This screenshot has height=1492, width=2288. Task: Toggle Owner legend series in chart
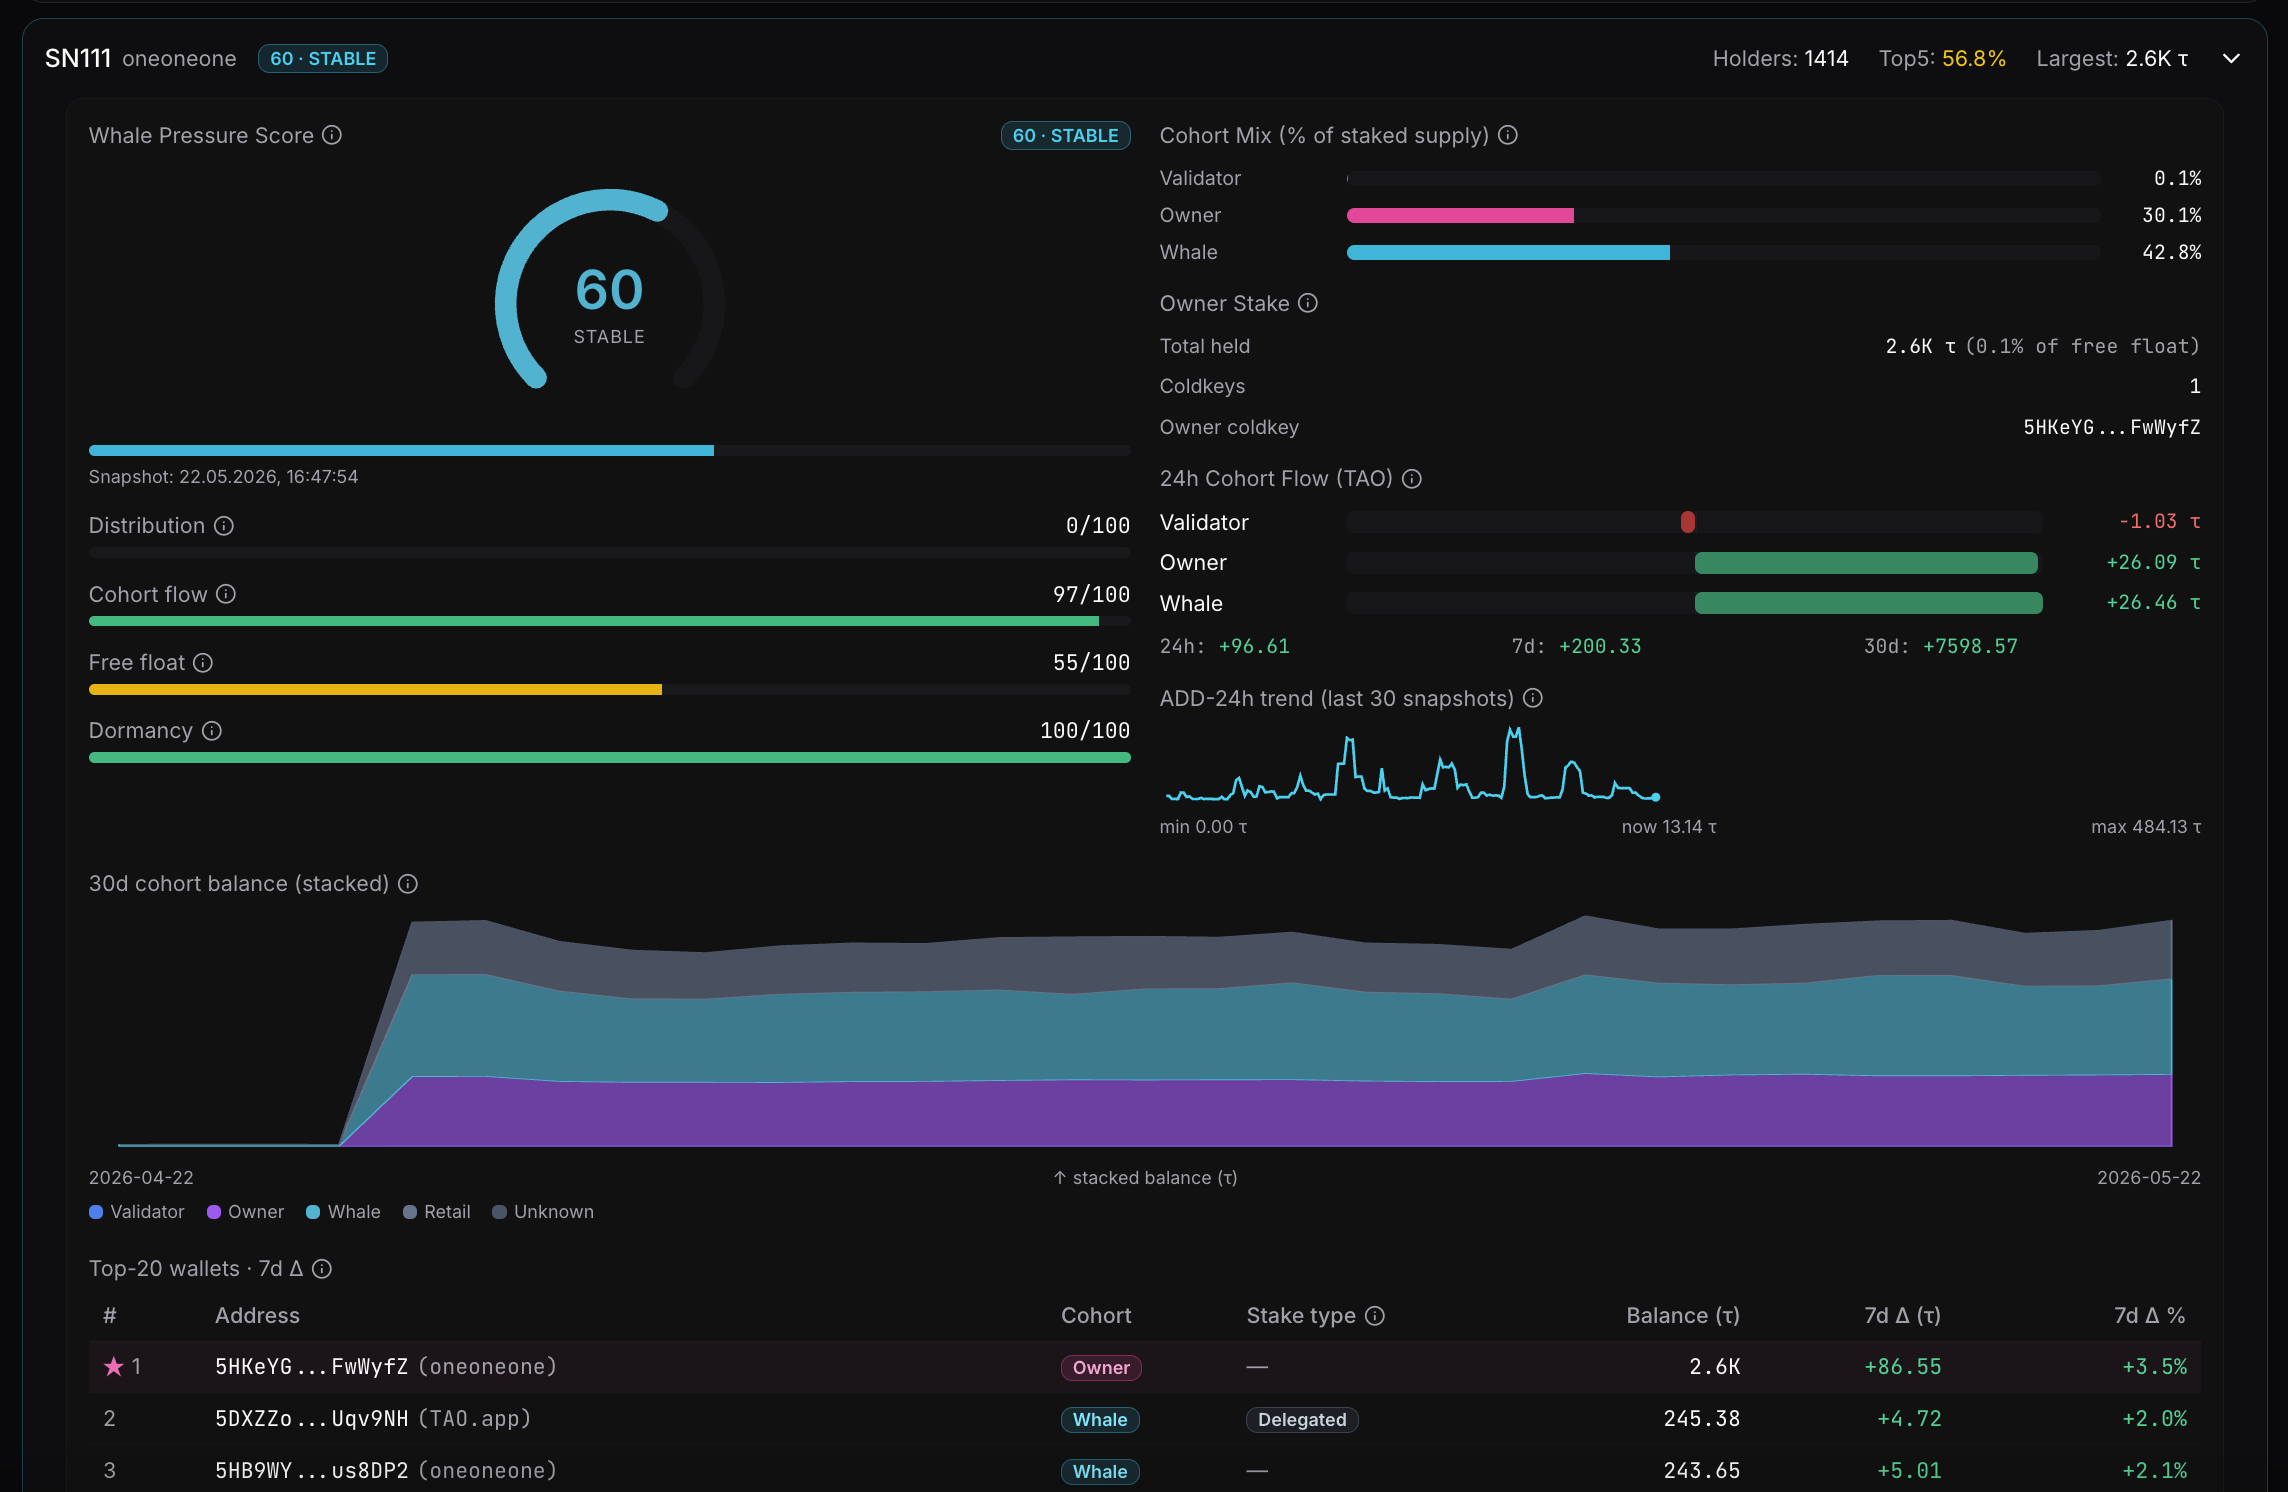tap(246, 1212)
